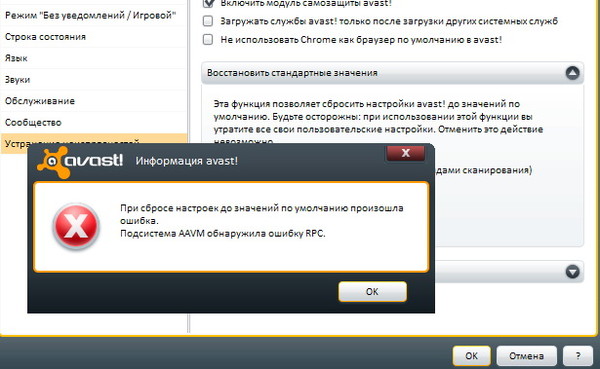Select Обслуживание in the settings sidebar
The height and width of the screenshot is (369, 600).
94,101
